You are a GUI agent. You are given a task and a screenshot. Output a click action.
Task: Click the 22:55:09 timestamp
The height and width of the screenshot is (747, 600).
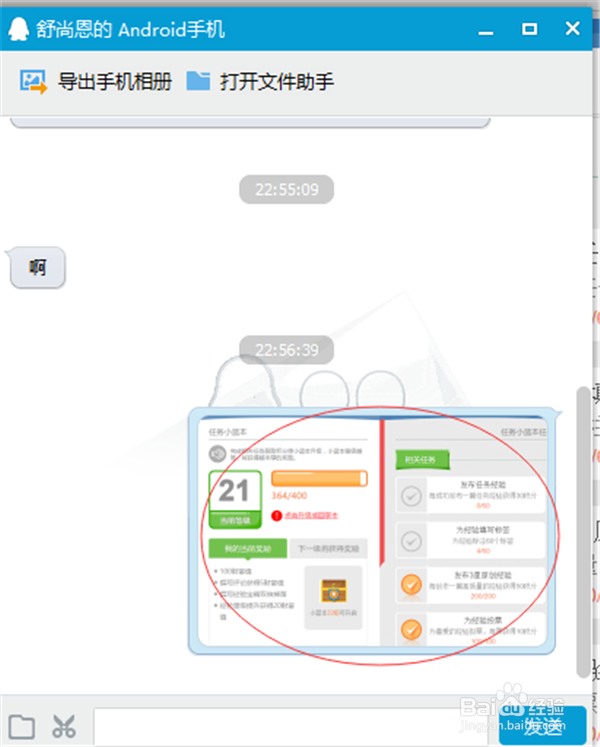286,190
